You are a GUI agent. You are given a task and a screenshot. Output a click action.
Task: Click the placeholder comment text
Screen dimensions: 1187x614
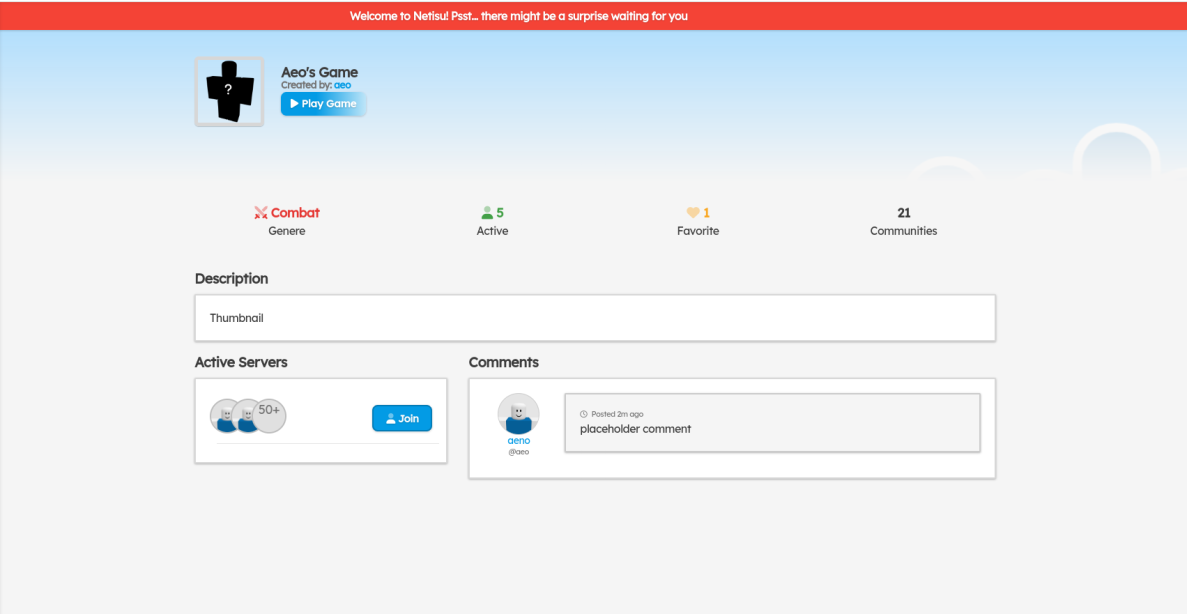(635, 429)
